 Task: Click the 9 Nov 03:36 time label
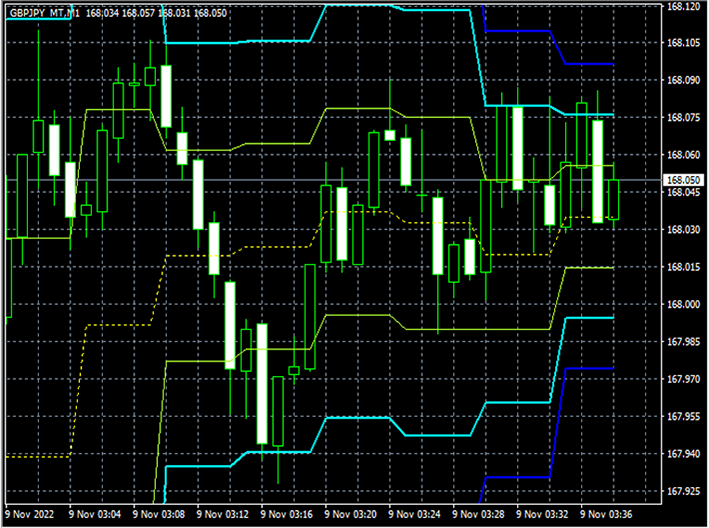click(x=606, y=514)
